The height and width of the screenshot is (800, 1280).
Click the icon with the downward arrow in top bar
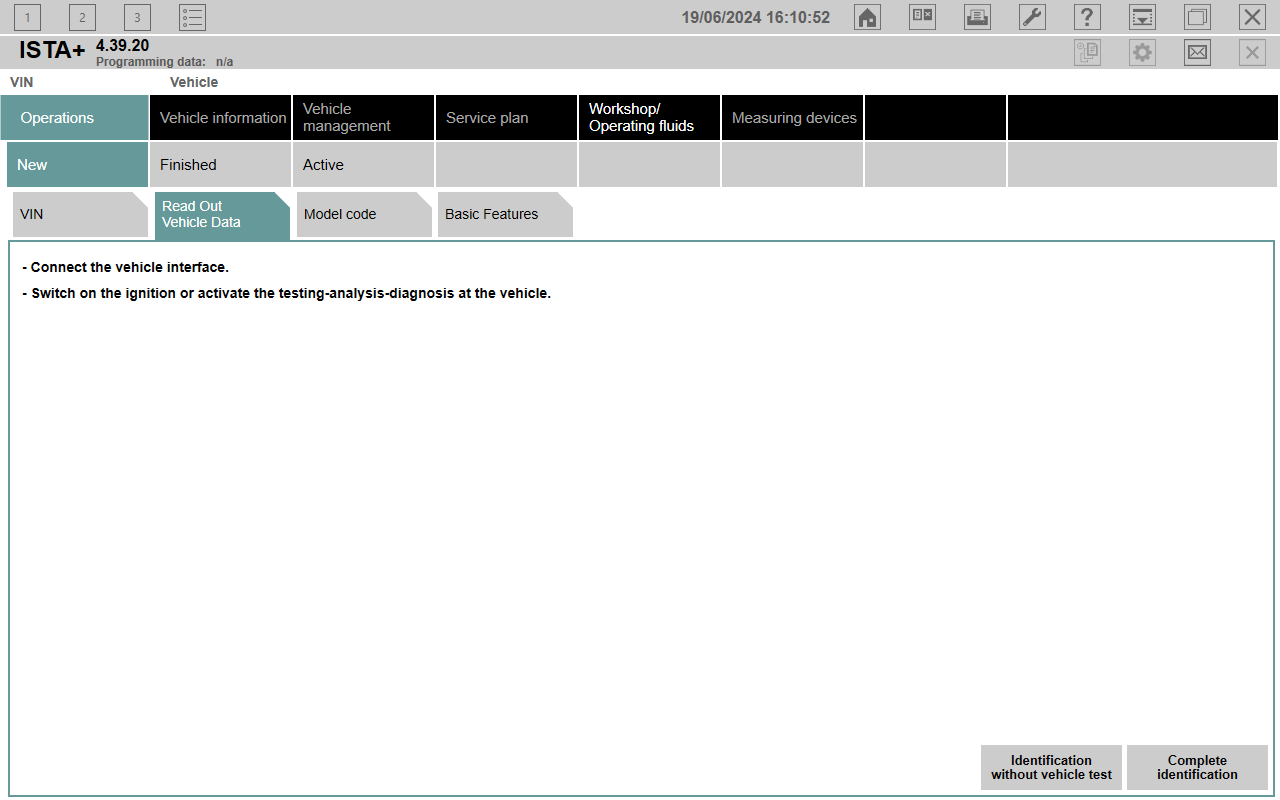point(1142,17)
